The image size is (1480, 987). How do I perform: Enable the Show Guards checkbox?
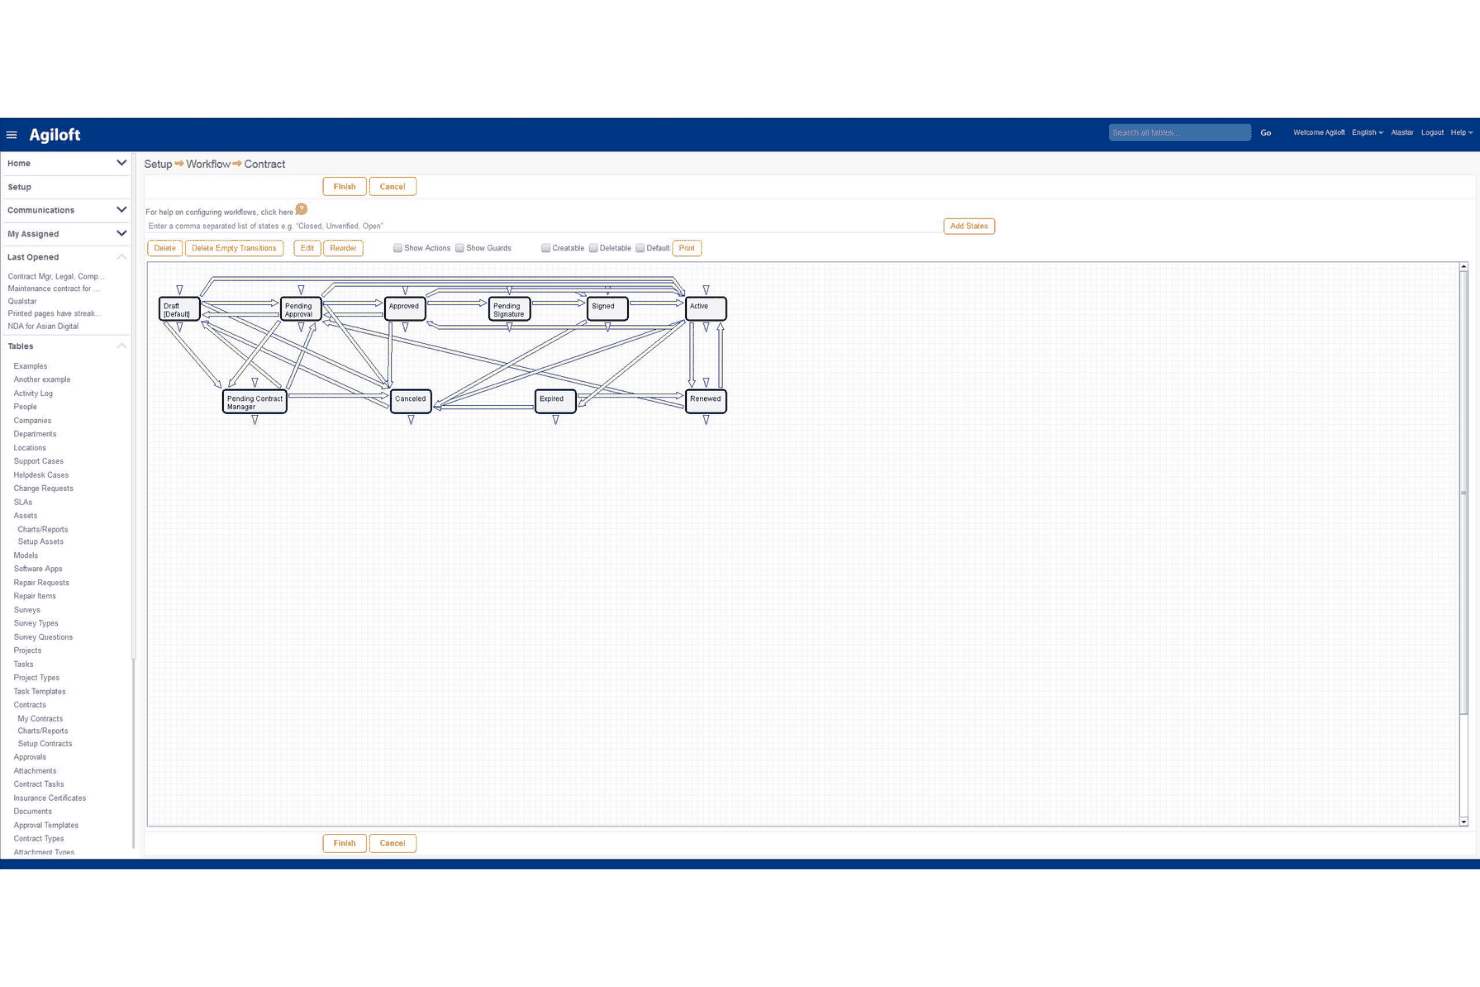coord(459,248)
